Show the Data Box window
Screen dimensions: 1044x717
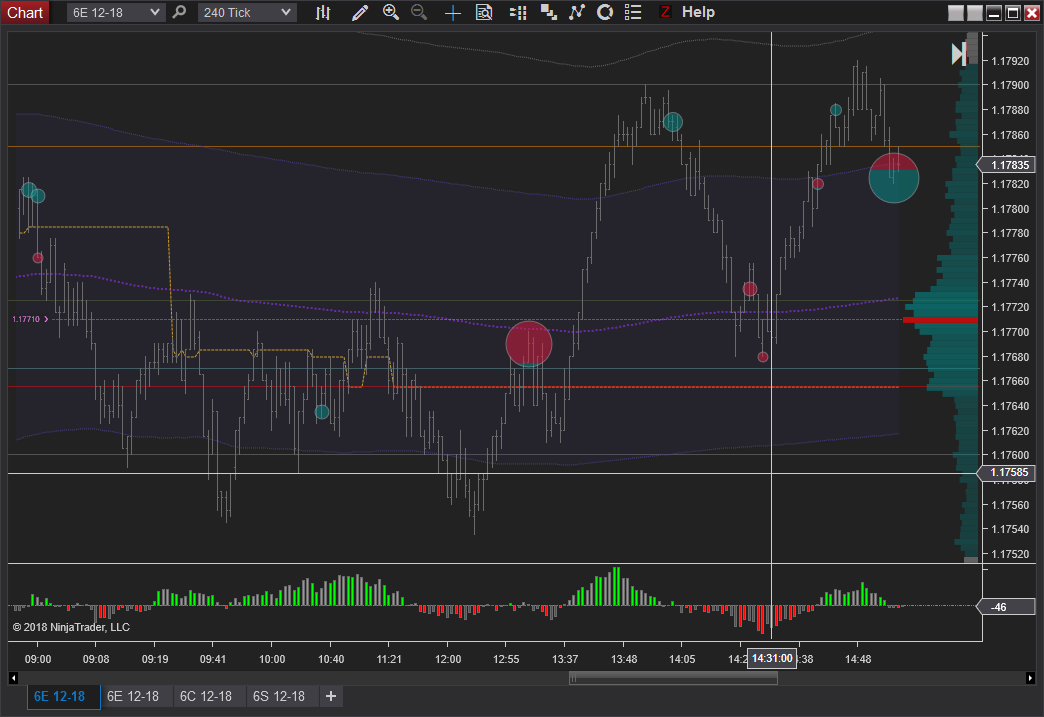[484, 12]
